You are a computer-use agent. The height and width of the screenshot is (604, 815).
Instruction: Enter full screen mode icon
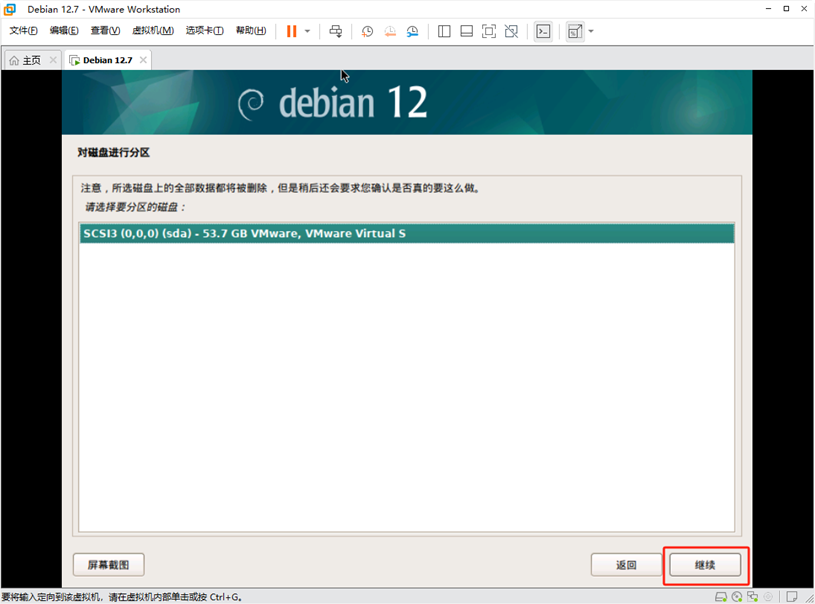489,31
